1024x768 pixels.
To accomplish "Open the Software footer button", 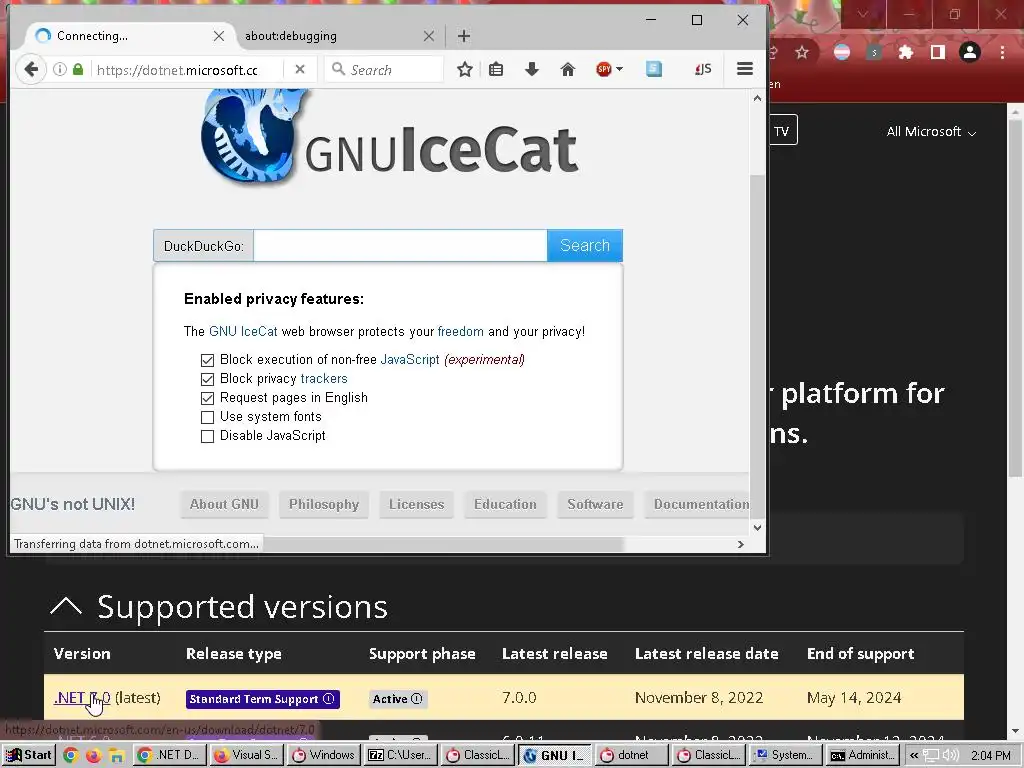I will click(595, 504).
